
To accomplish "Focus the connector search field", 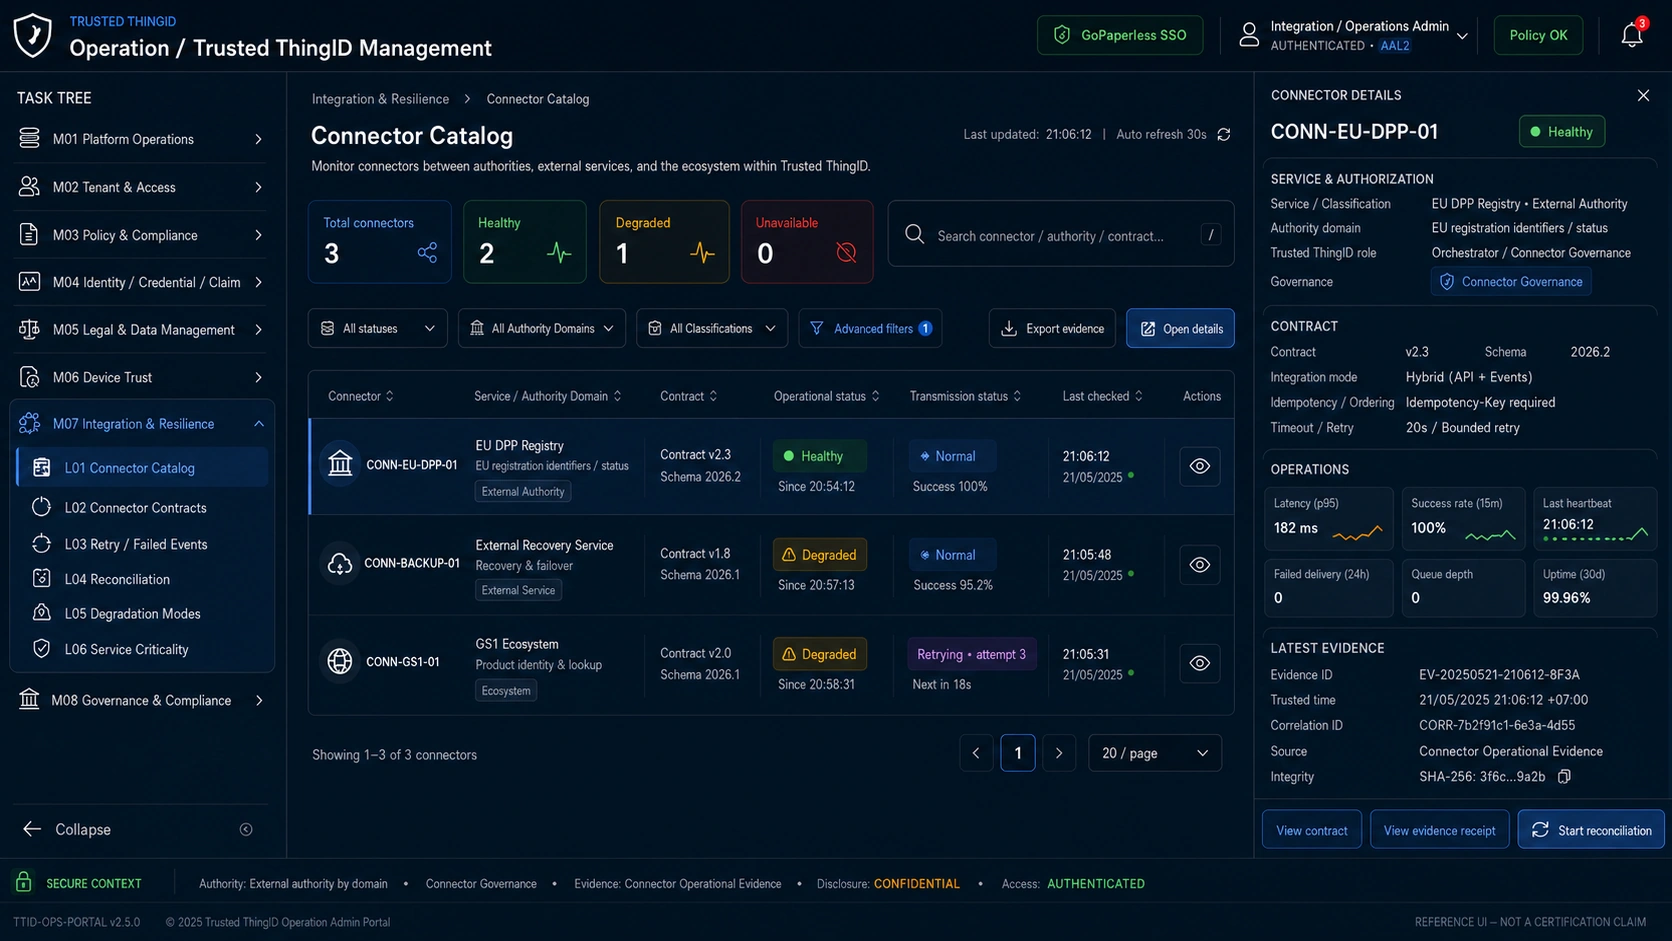I will [1061, 235].
